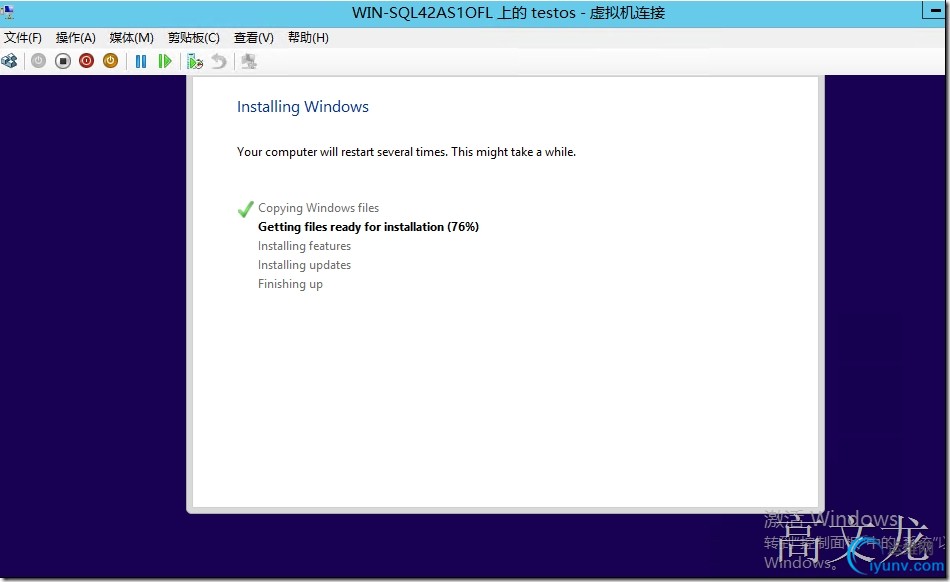Open the 帮助(H) menu
The height and width of the screenshot is (582, 950).
pyautogui.click(x=308, y=38)
